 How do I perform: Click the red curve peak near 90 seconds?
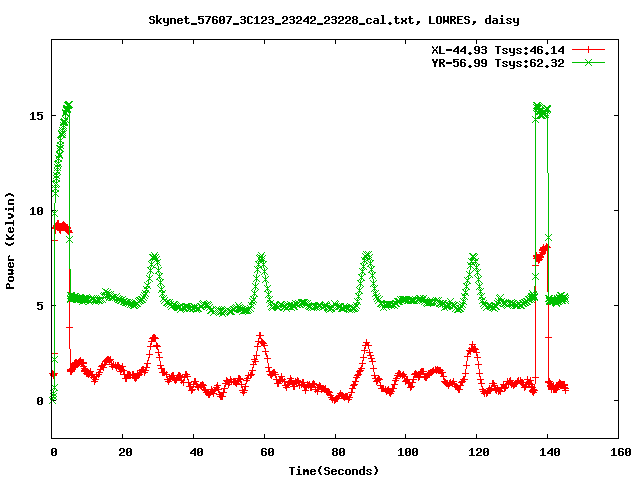(367, 343)
